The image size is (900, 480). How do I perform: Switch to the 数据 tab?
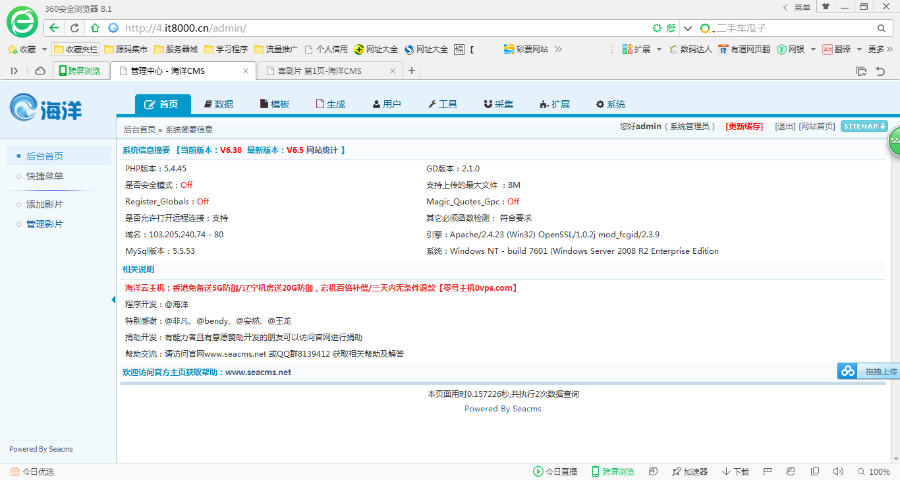point(219,104)
